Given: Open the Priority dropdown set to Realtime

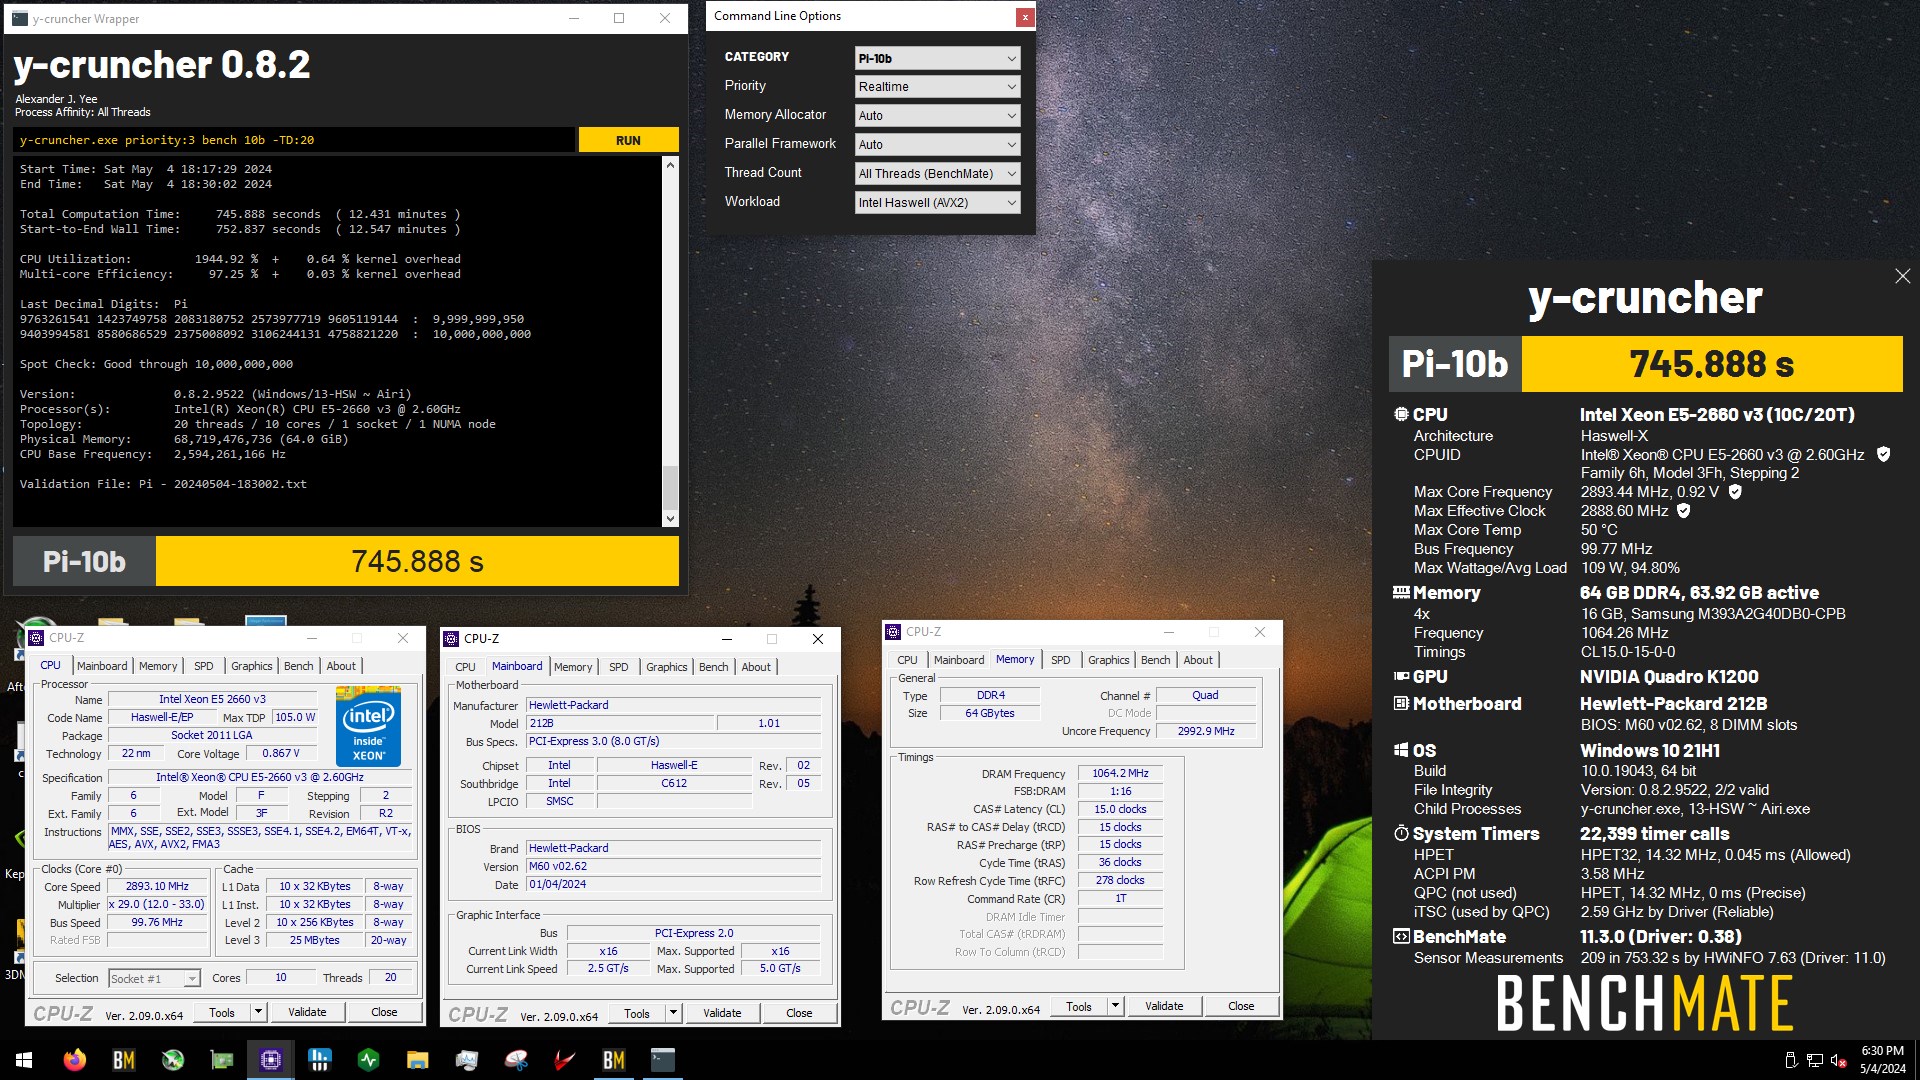Looking at the screenshot, I should pos(937,87).
